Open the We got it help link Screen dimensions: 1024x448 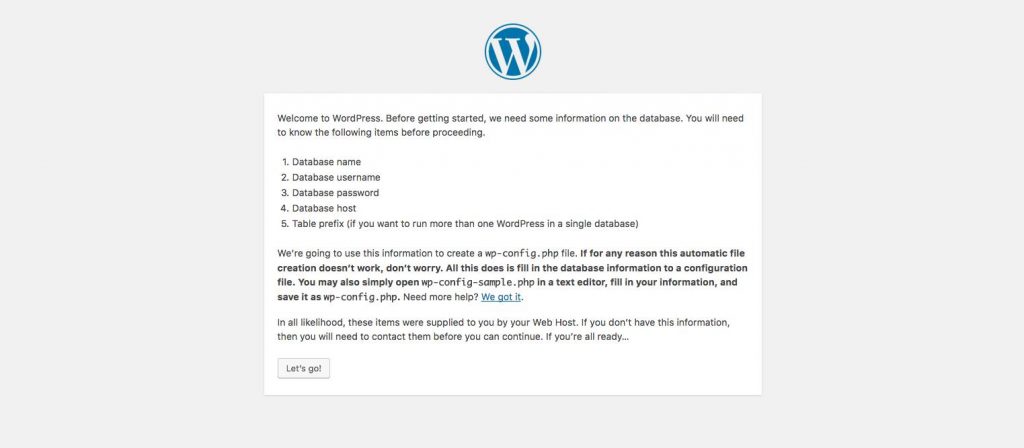pyautogui.click(x=502, y=297)
